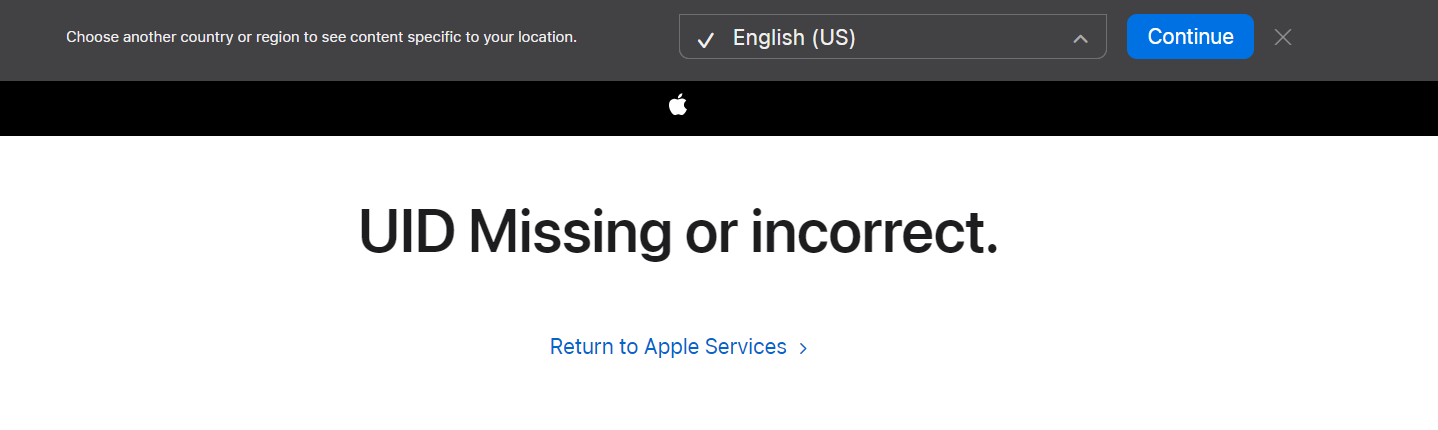Confirm region selection with Continue
The width and height of the screenshot is (1438, 430).
pyautogui.click(x=1190, y=36)
